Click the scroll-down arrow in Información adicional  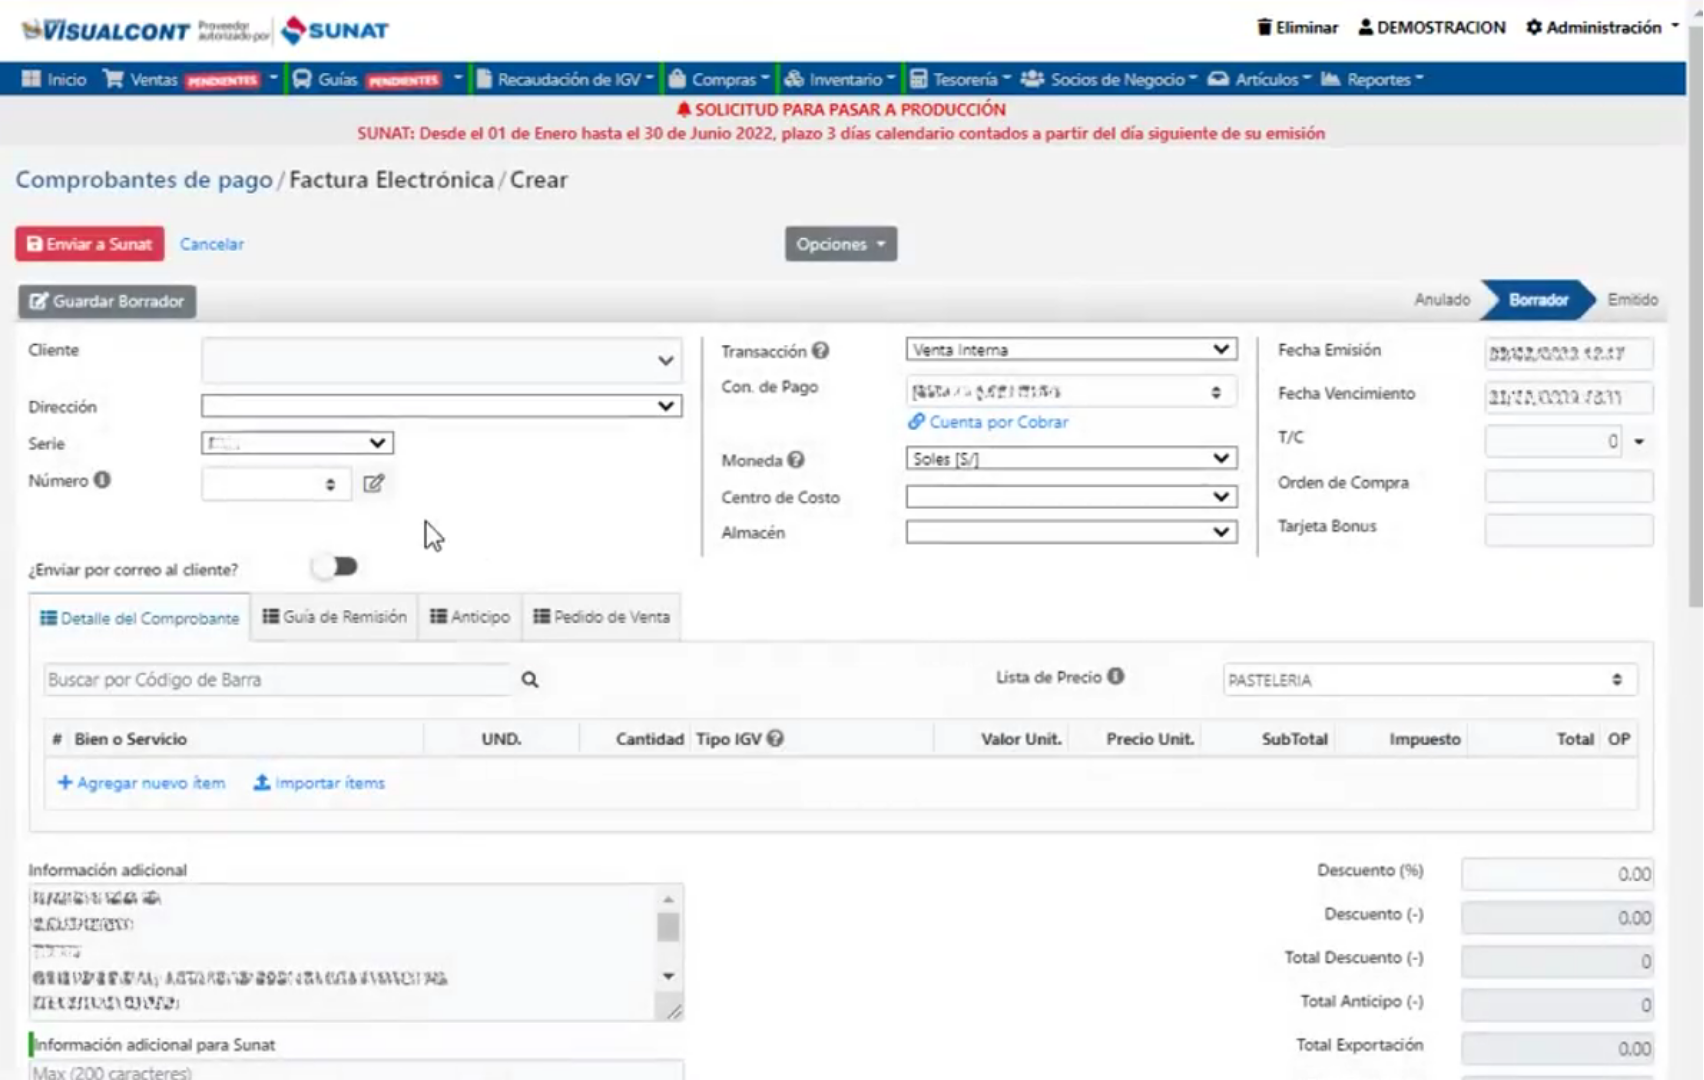[x=668, y=976]
